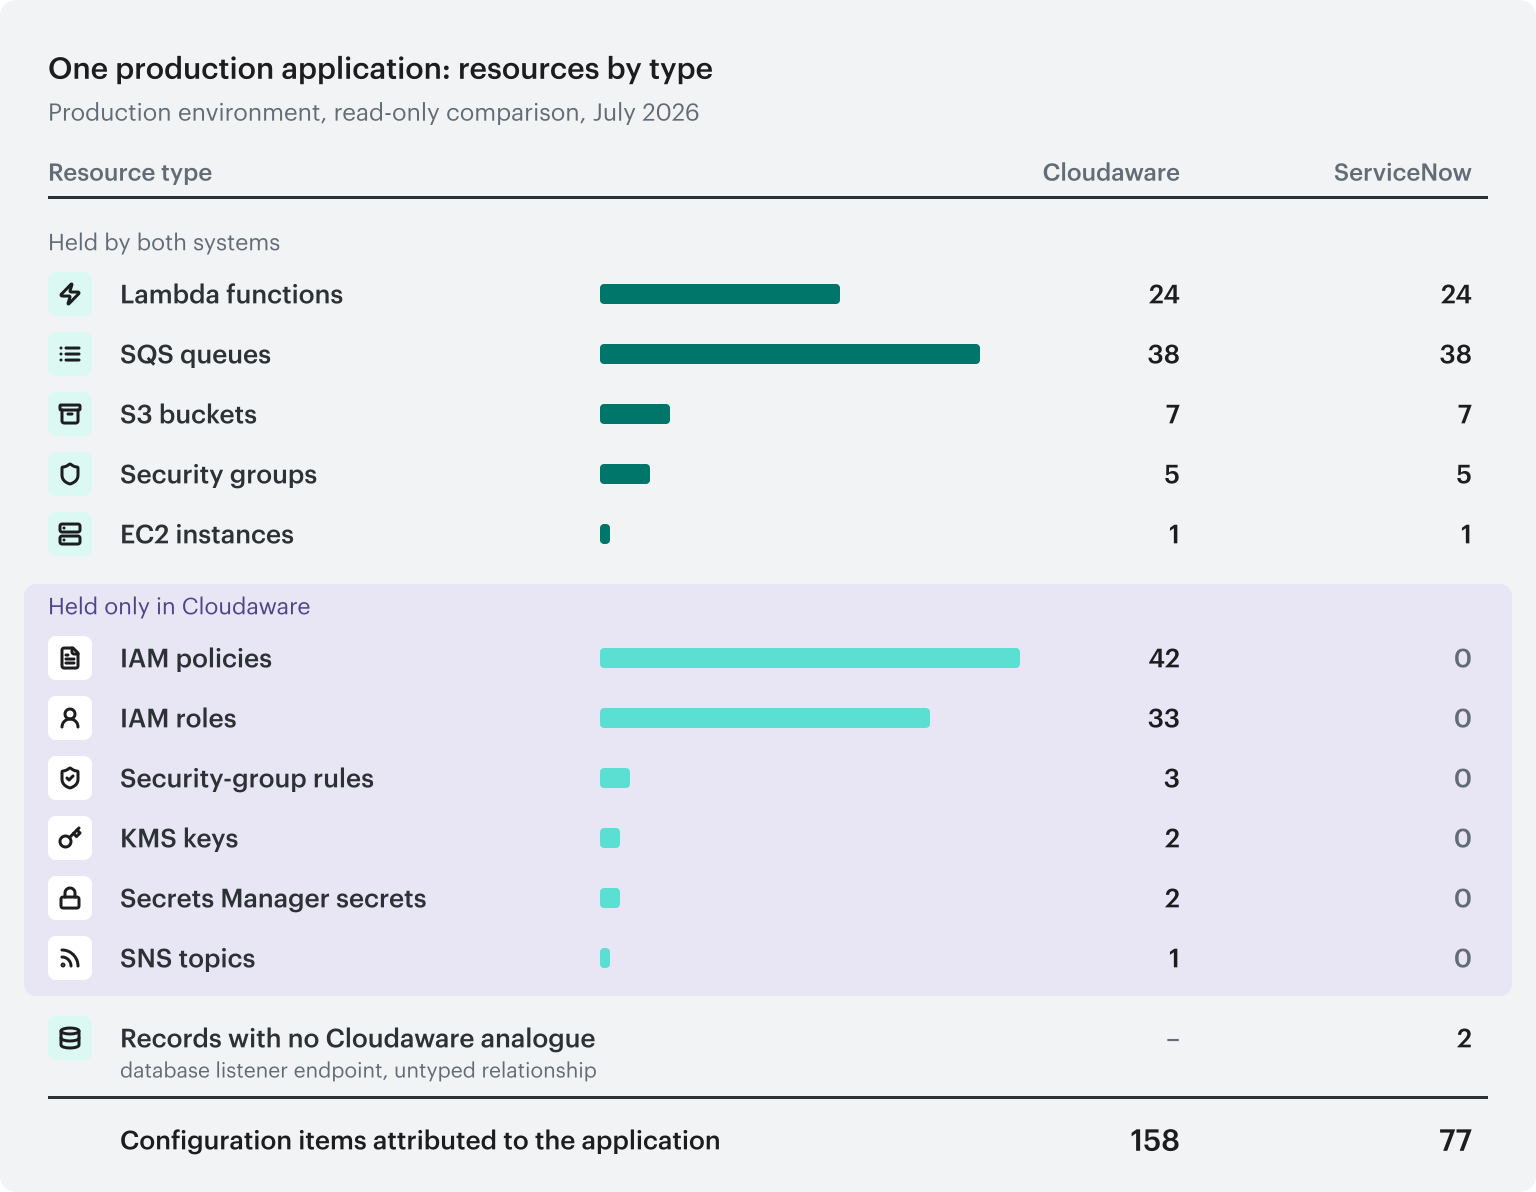
Task: Click the Secrets Manager secrets lock icon
Action: [x=70, y=898]
